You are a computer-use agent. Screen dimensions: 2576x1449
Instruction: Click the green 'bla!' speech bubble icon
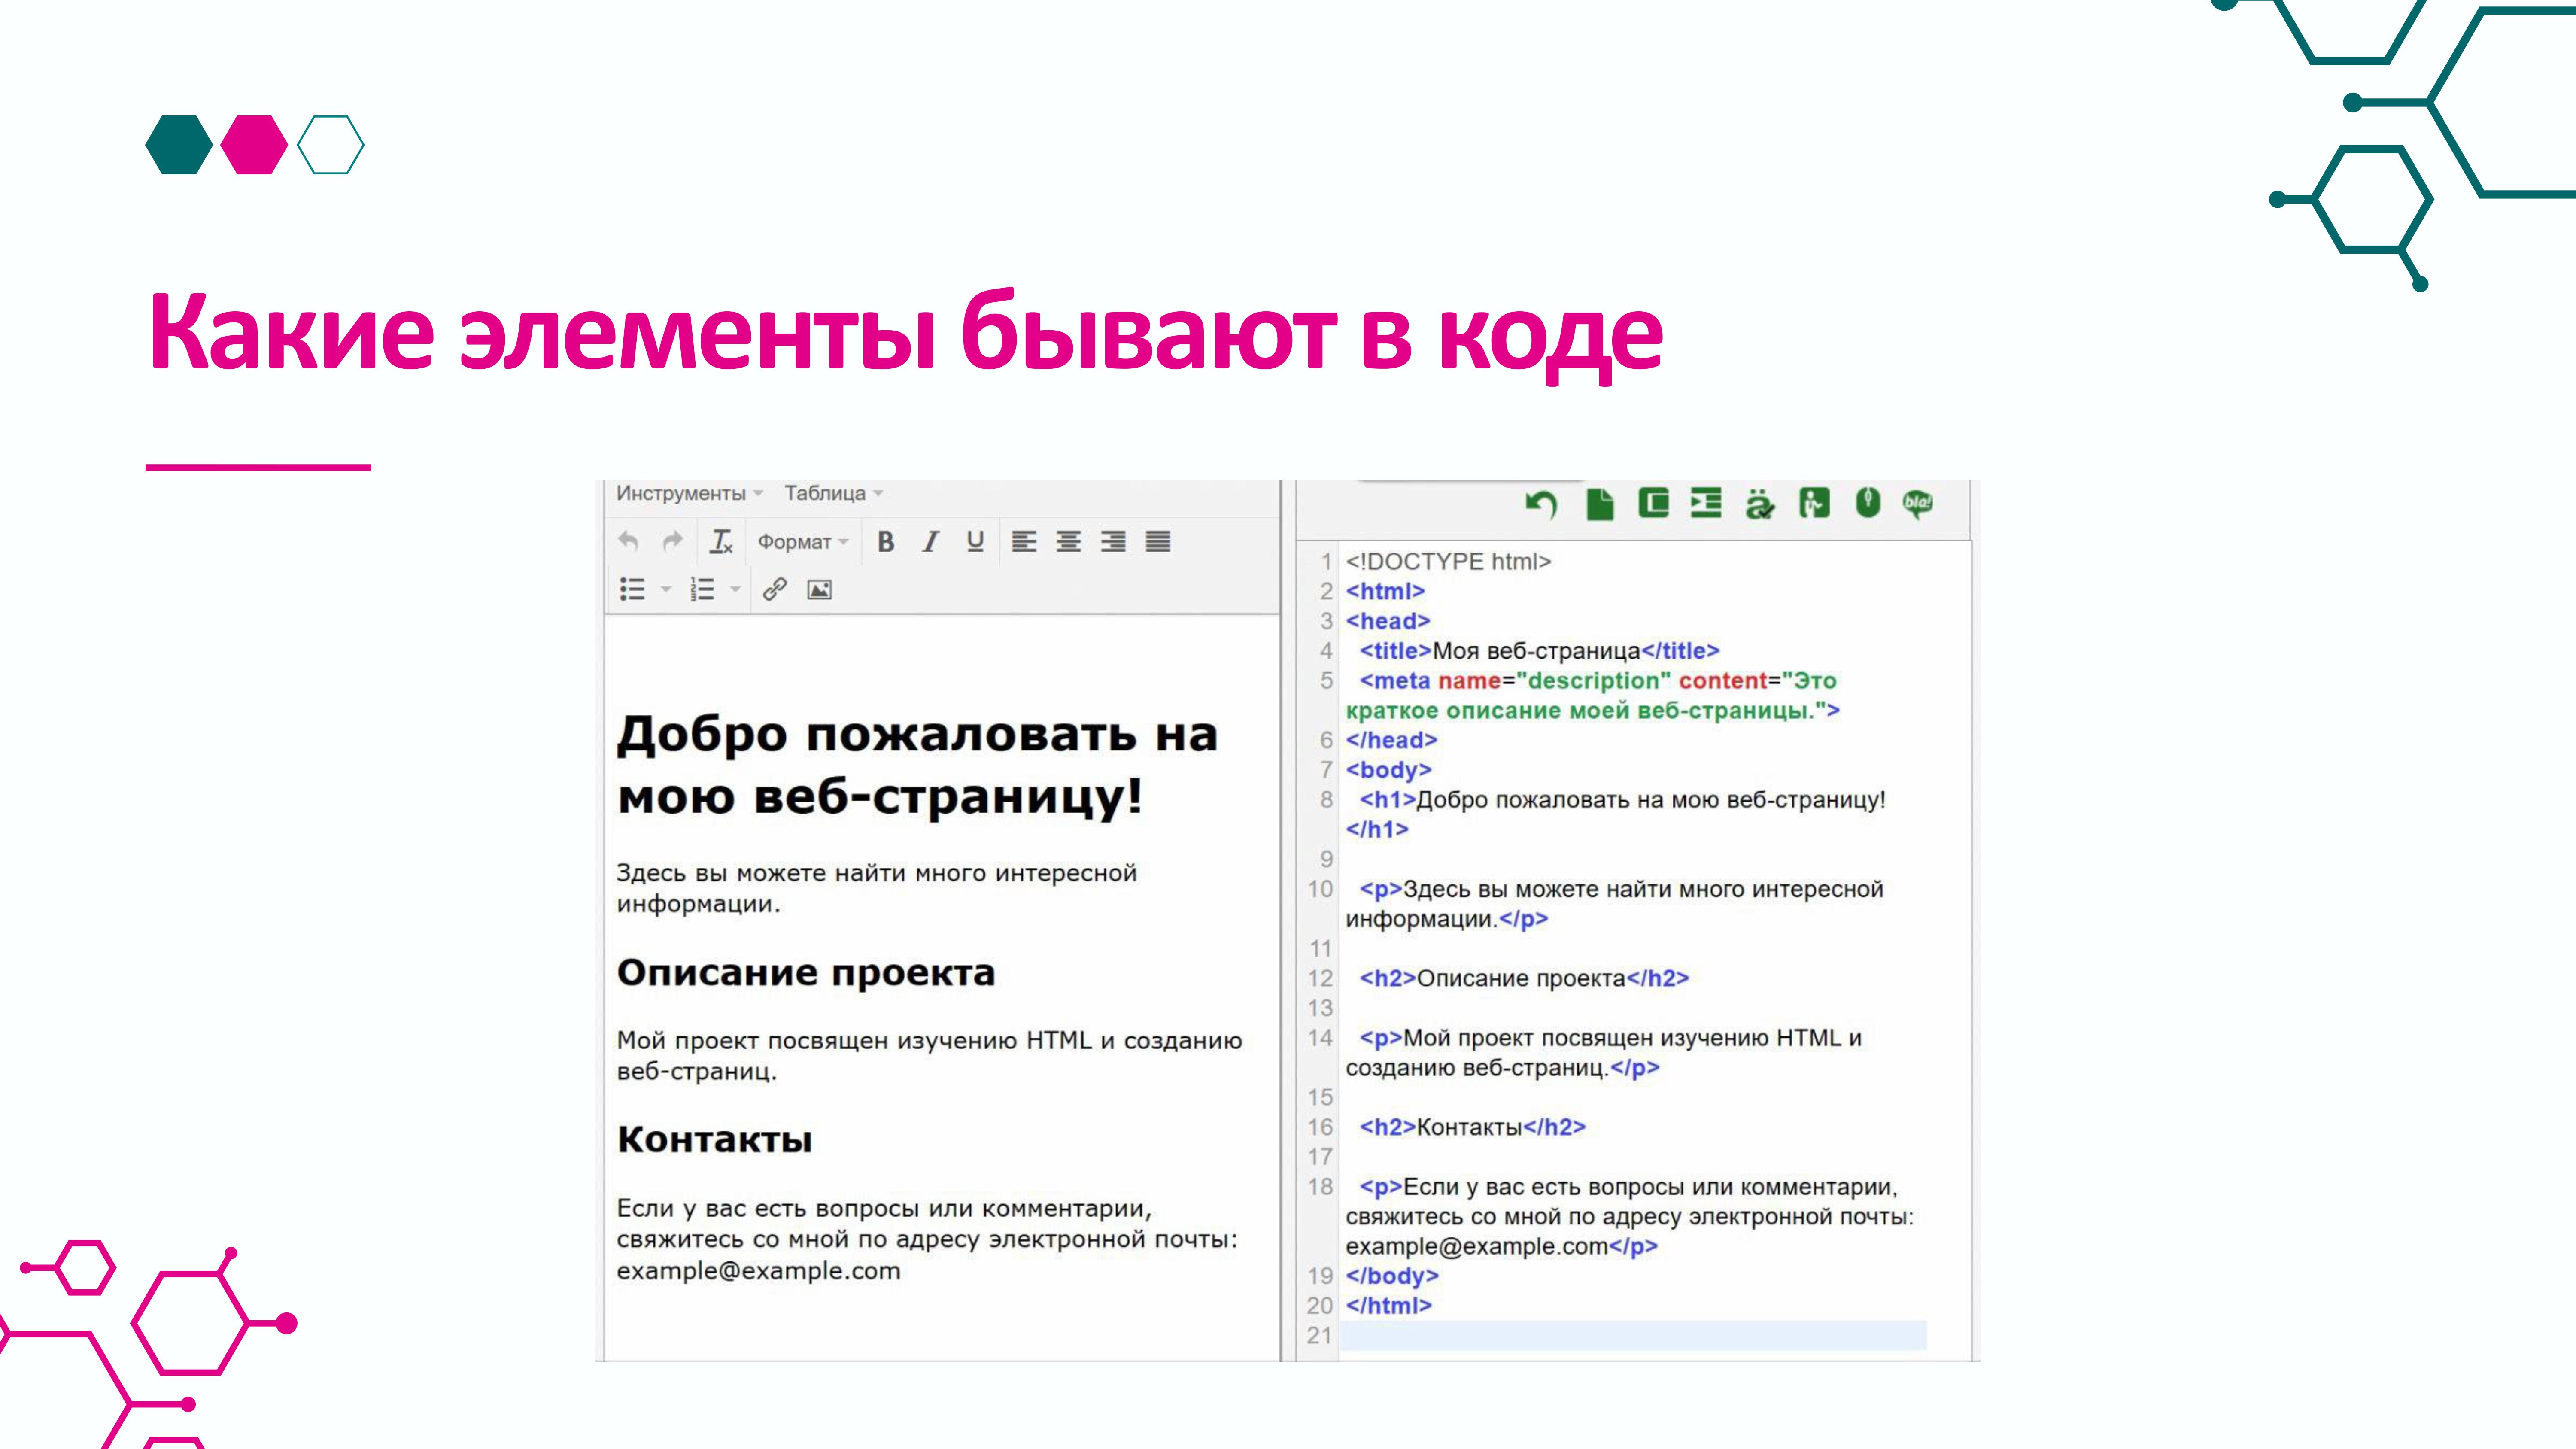(x=1918, y=504)
